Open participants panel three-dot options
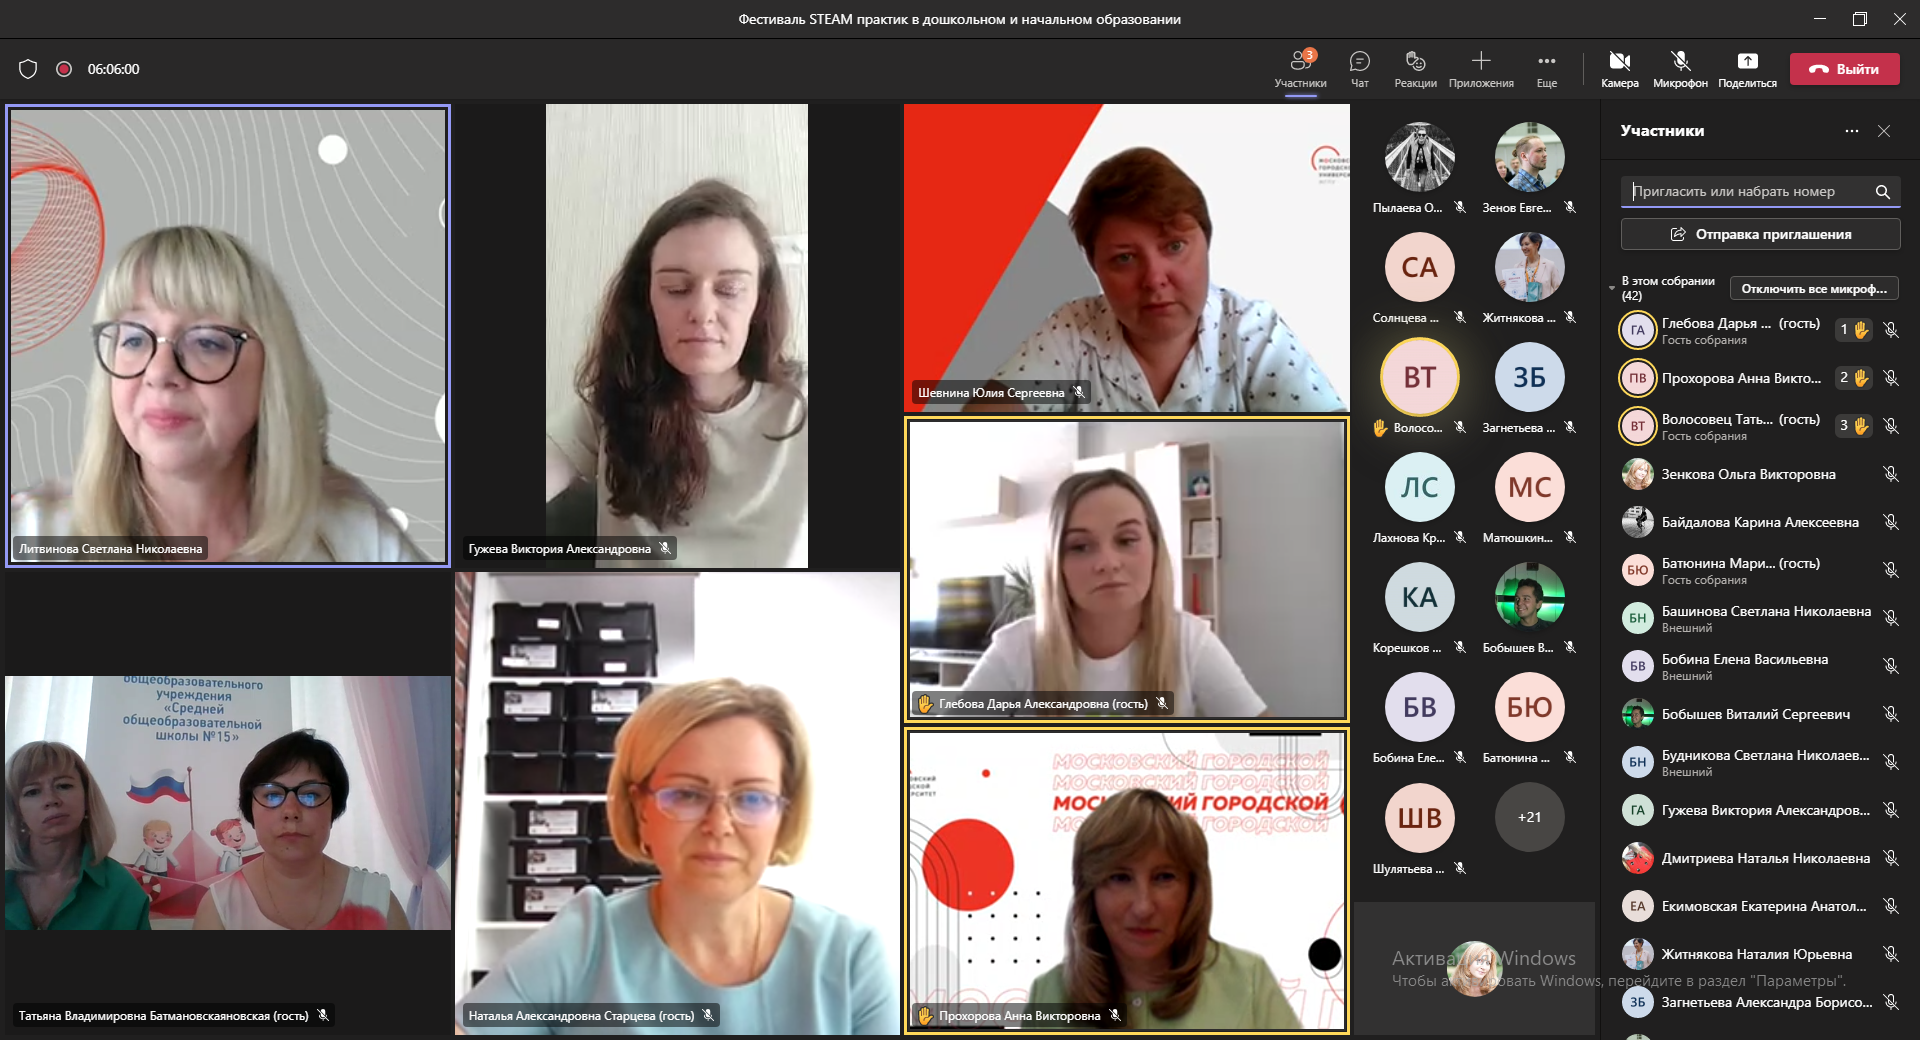The width and height of the screenshot is (1920, 1040). (x=1852, y=131)
